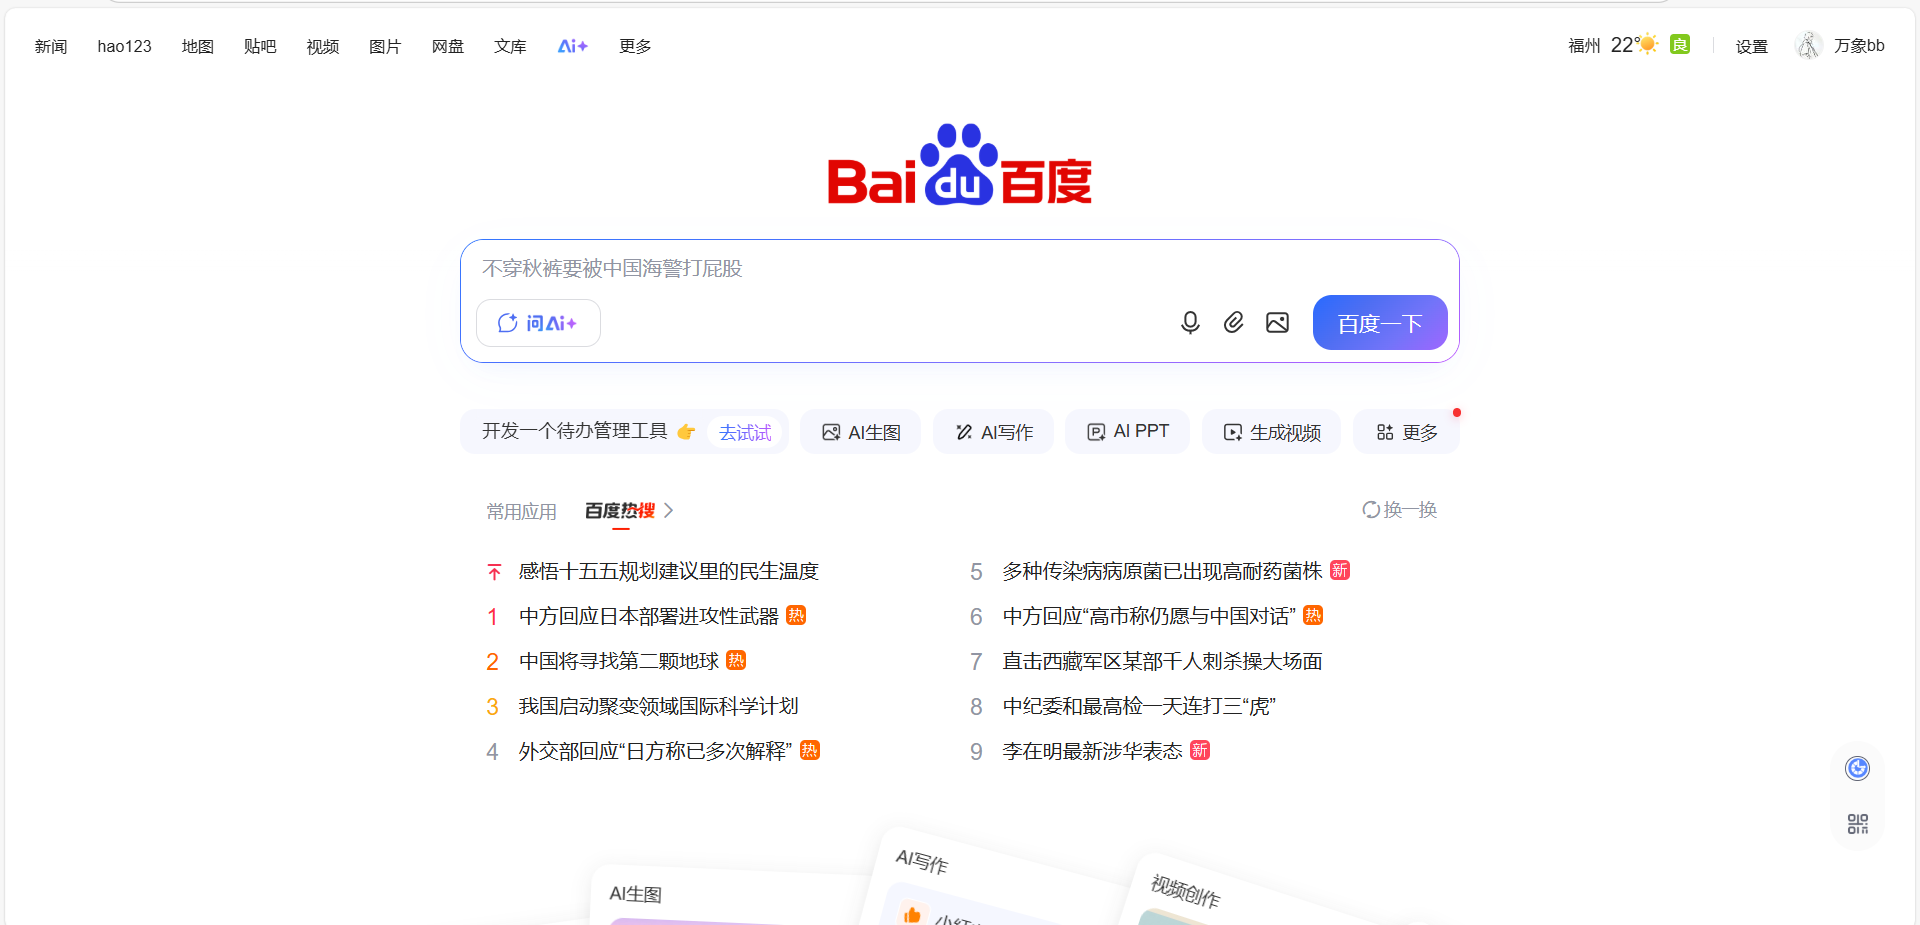Click the refresh icon beside 换一换

tap(1371, 510)
